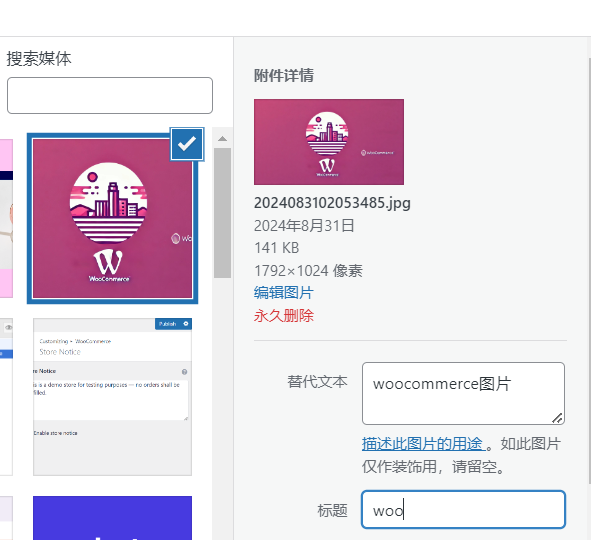Image resolution: width=591 pixels, height=540 pixels.
Task: Select the blue-purple thumbnail at bottom
Action: pyautogui.click(x=112, y=518)
